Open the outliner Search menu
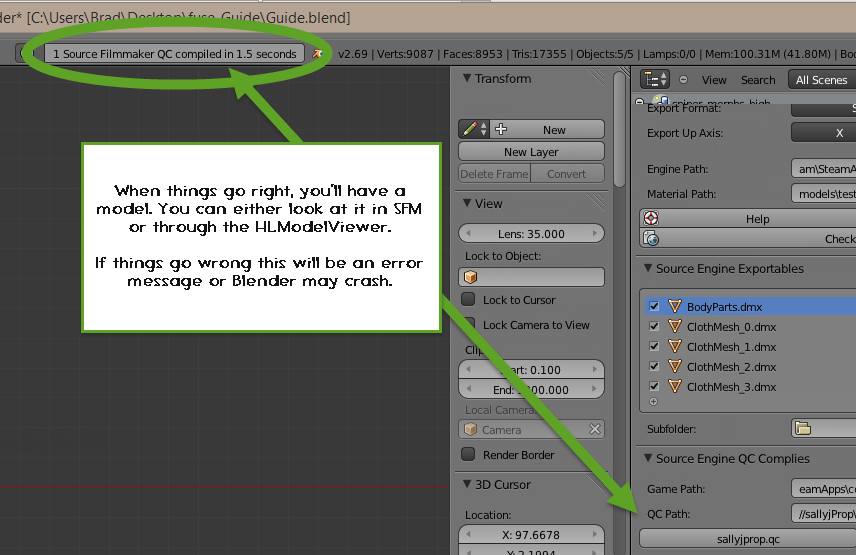Screen dimensions: 856x555 [758, 80]
